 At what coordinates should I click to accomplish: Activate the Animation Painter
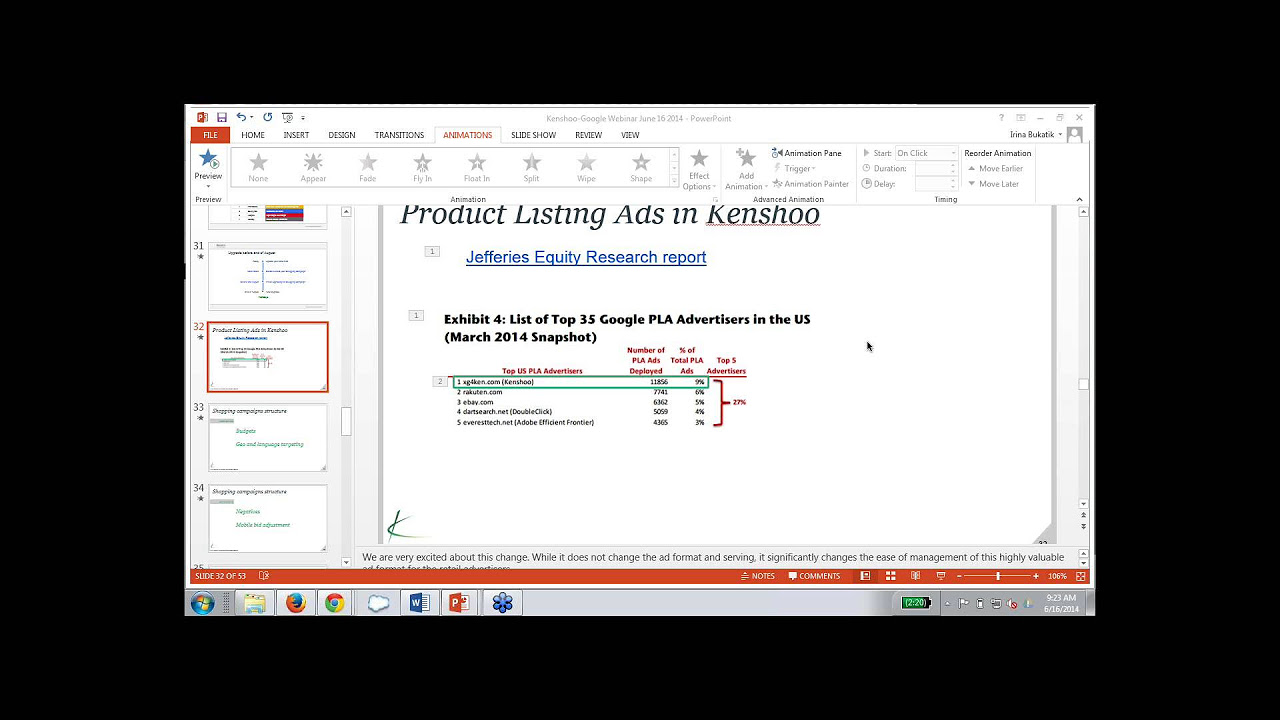pyautogui.click(x=810, y=184)
